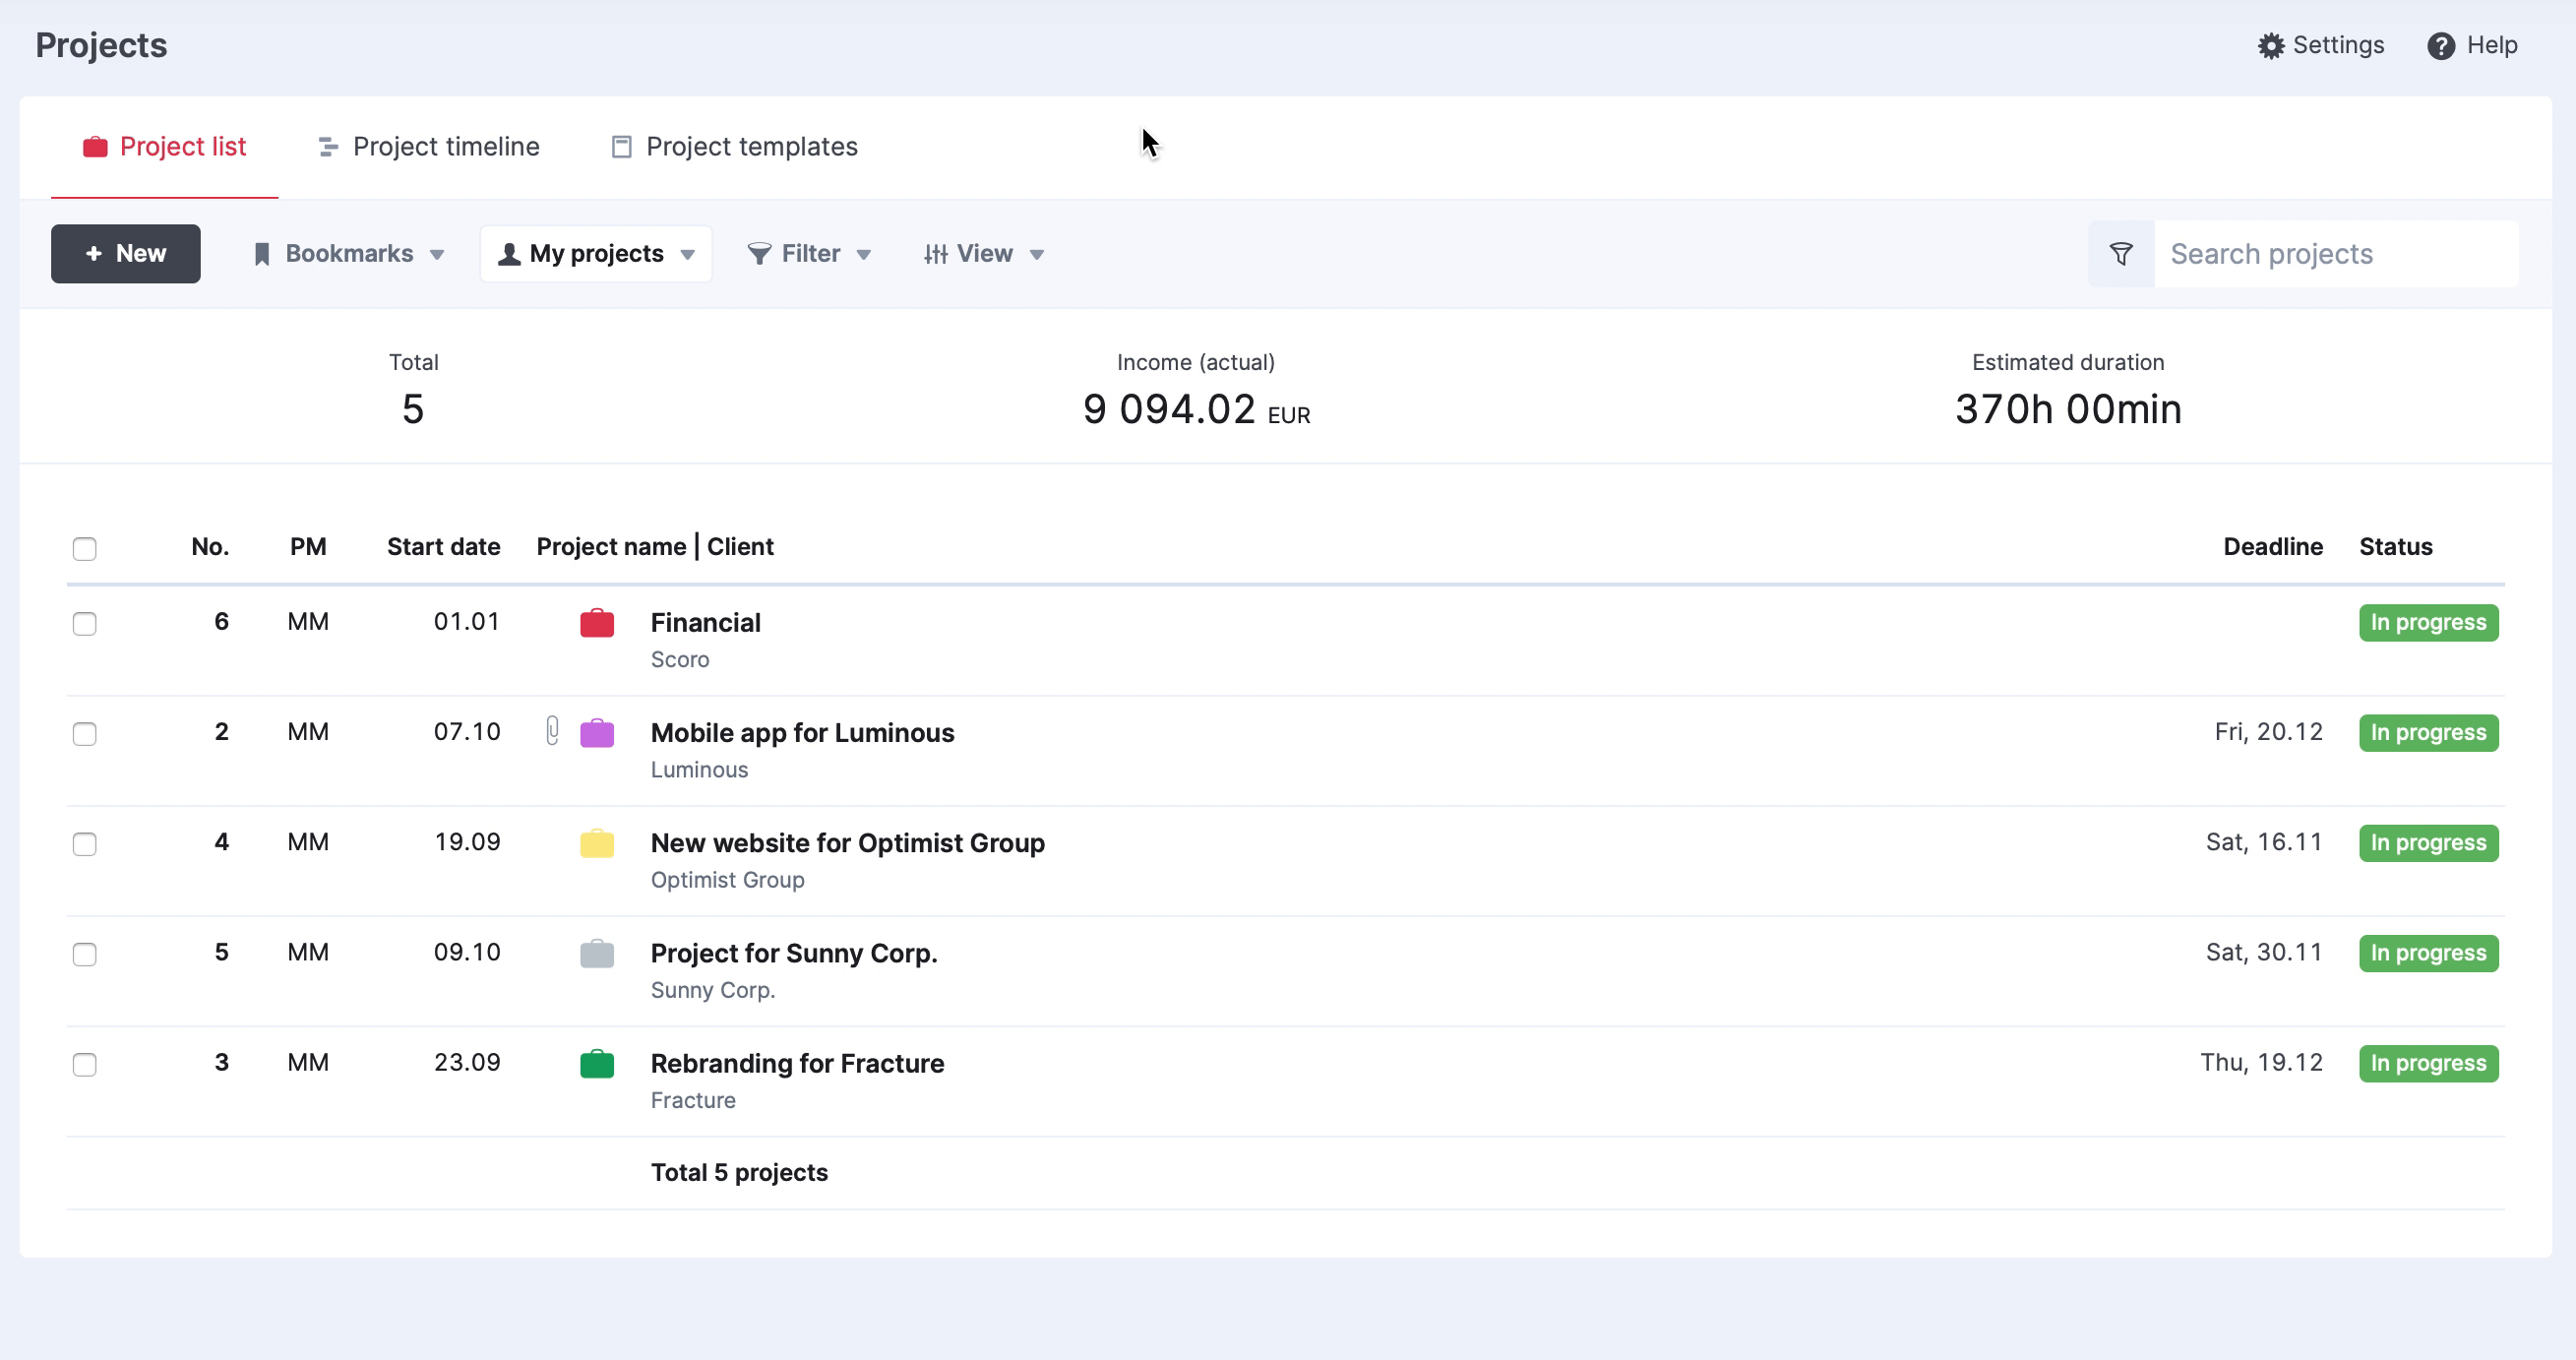Click the Scoro client name
Screen dimensions: 2576x1360
[x=680, y=660]
